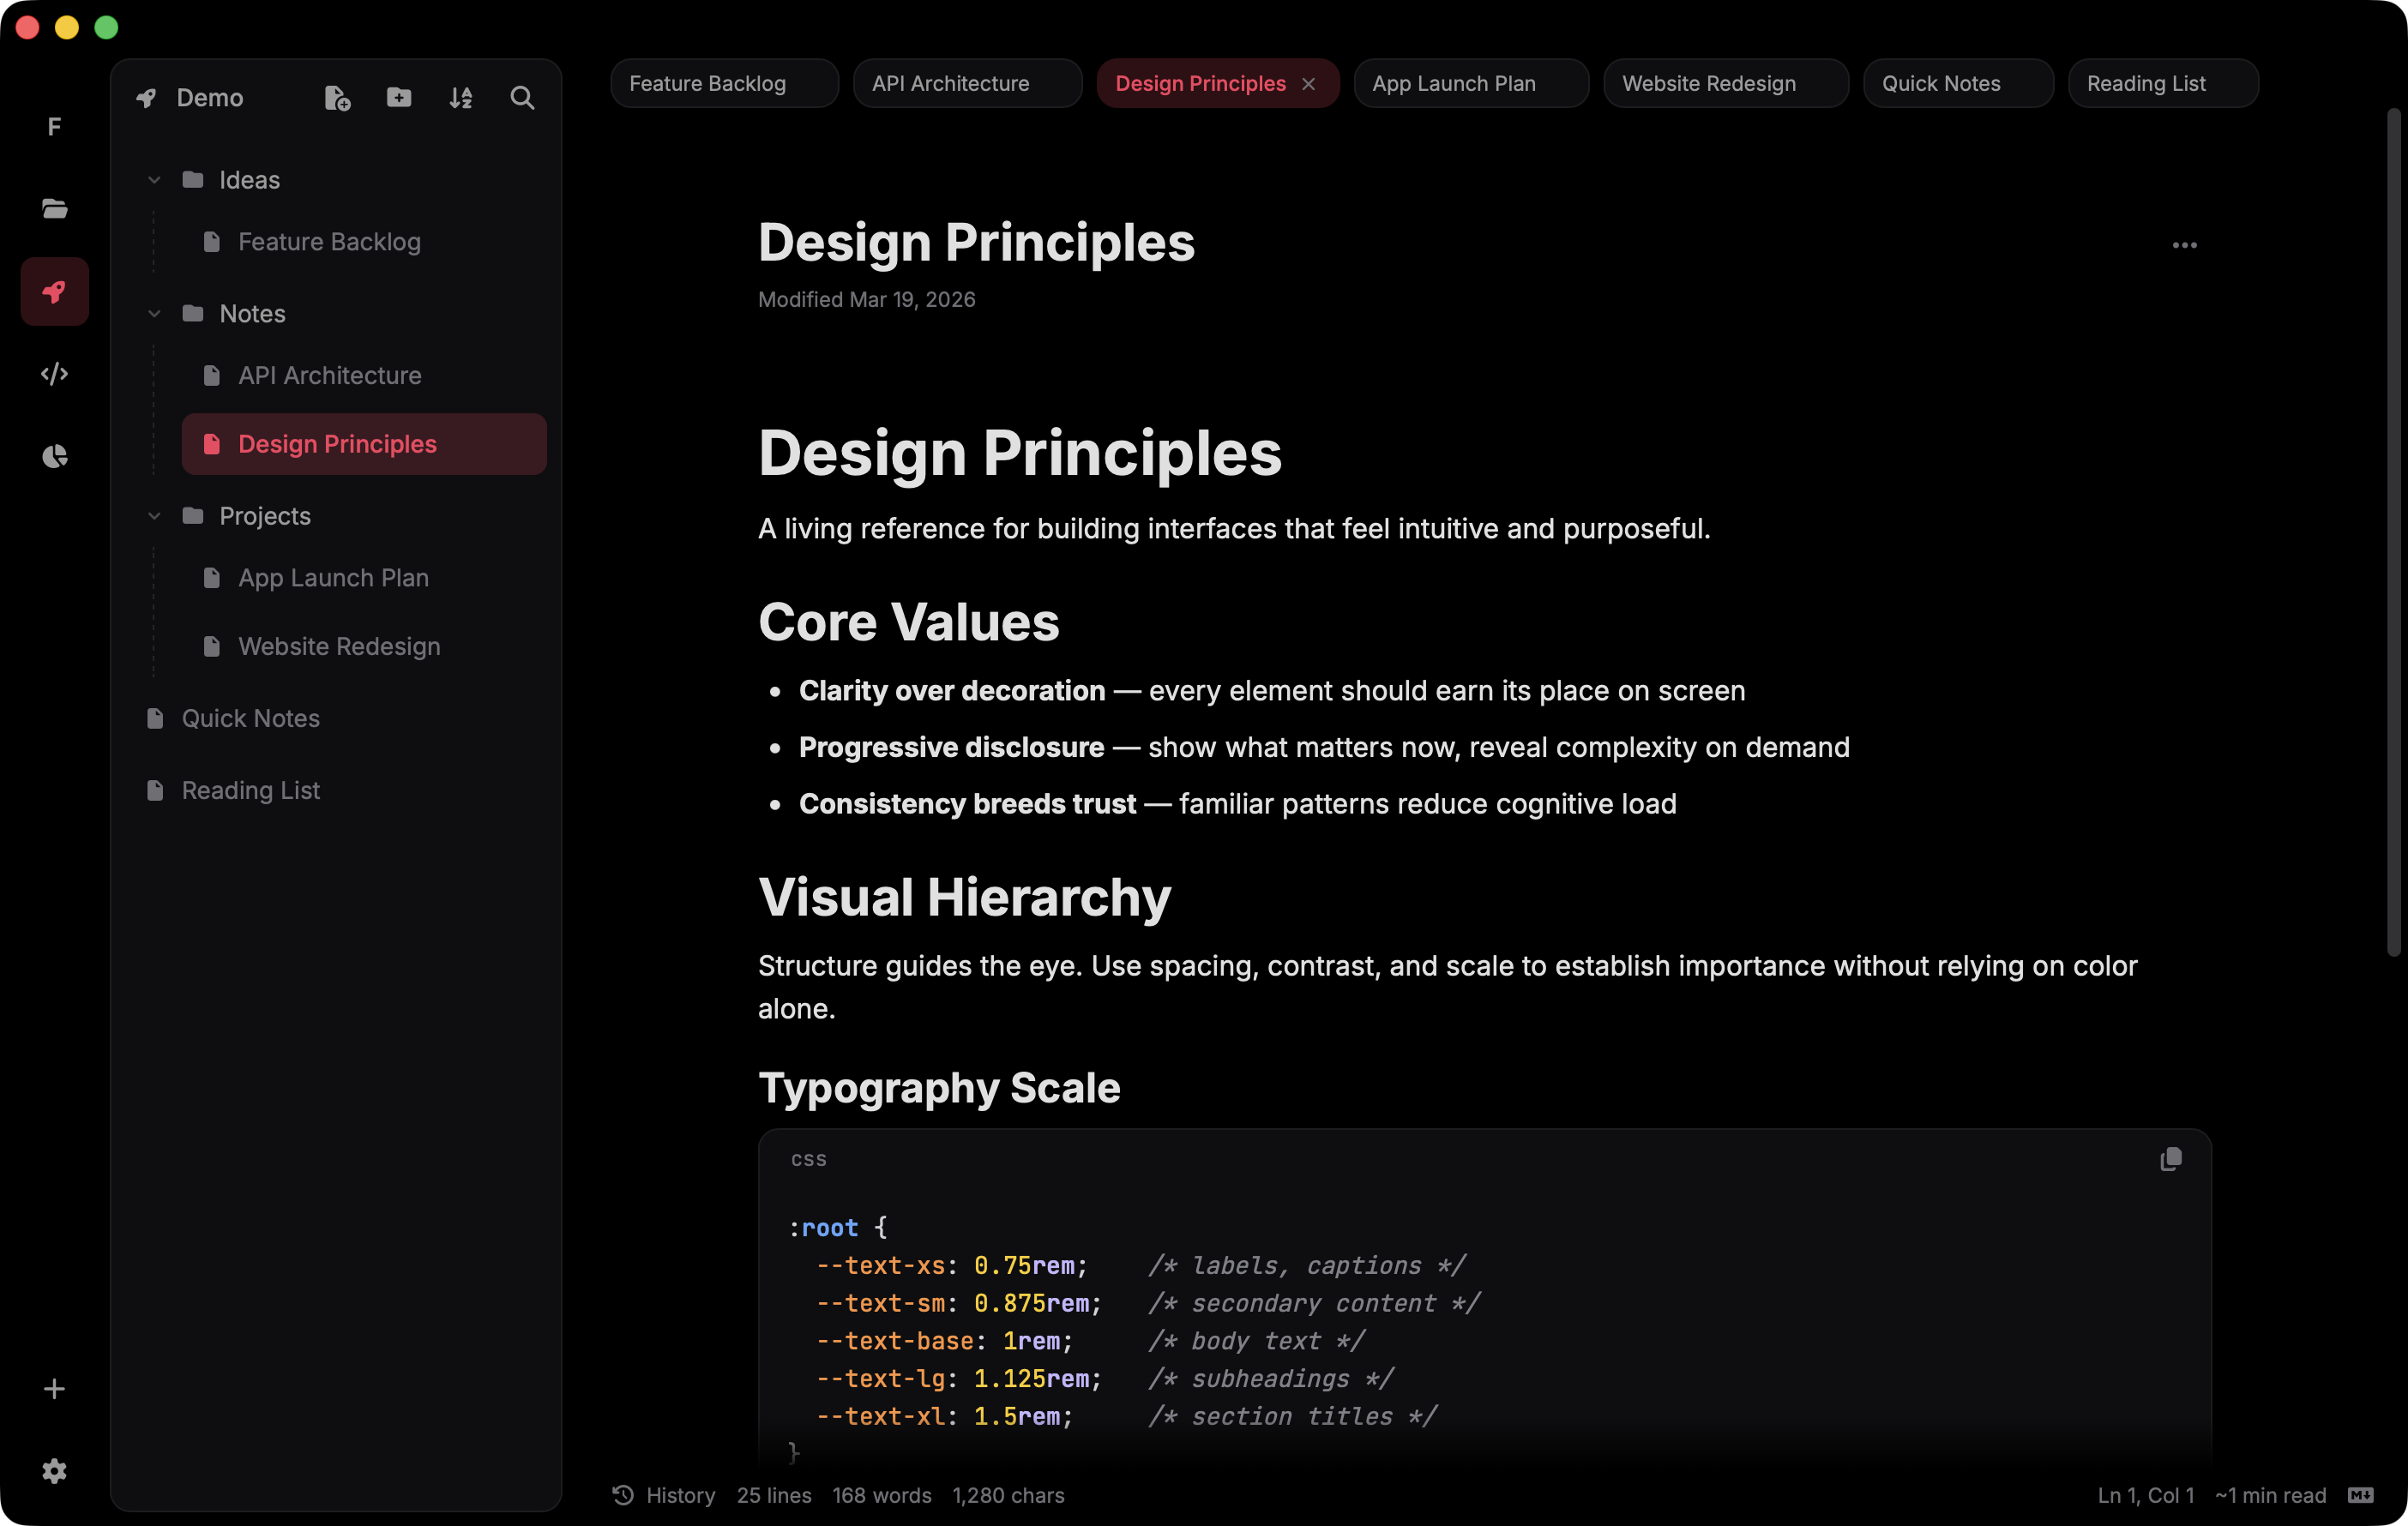Viewport: 2408px width, 1526px height.
Task: Switch to the Quick Notes tab
Action: pyautogui.click(x=1957, y=84)
